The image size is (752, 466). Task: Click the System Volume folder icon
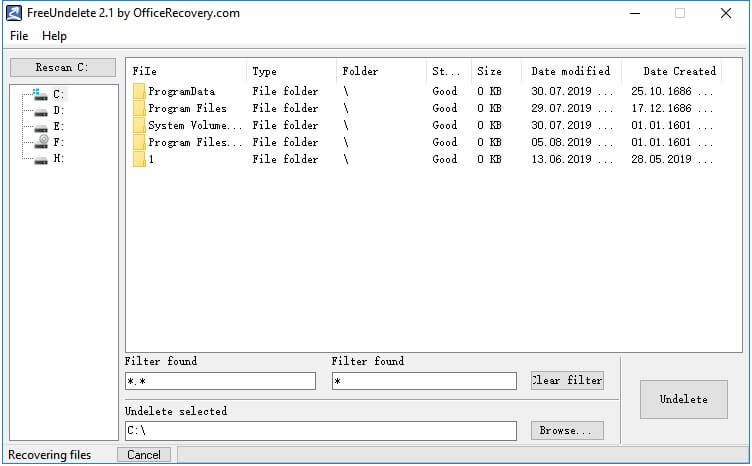(x=139, y=125)
